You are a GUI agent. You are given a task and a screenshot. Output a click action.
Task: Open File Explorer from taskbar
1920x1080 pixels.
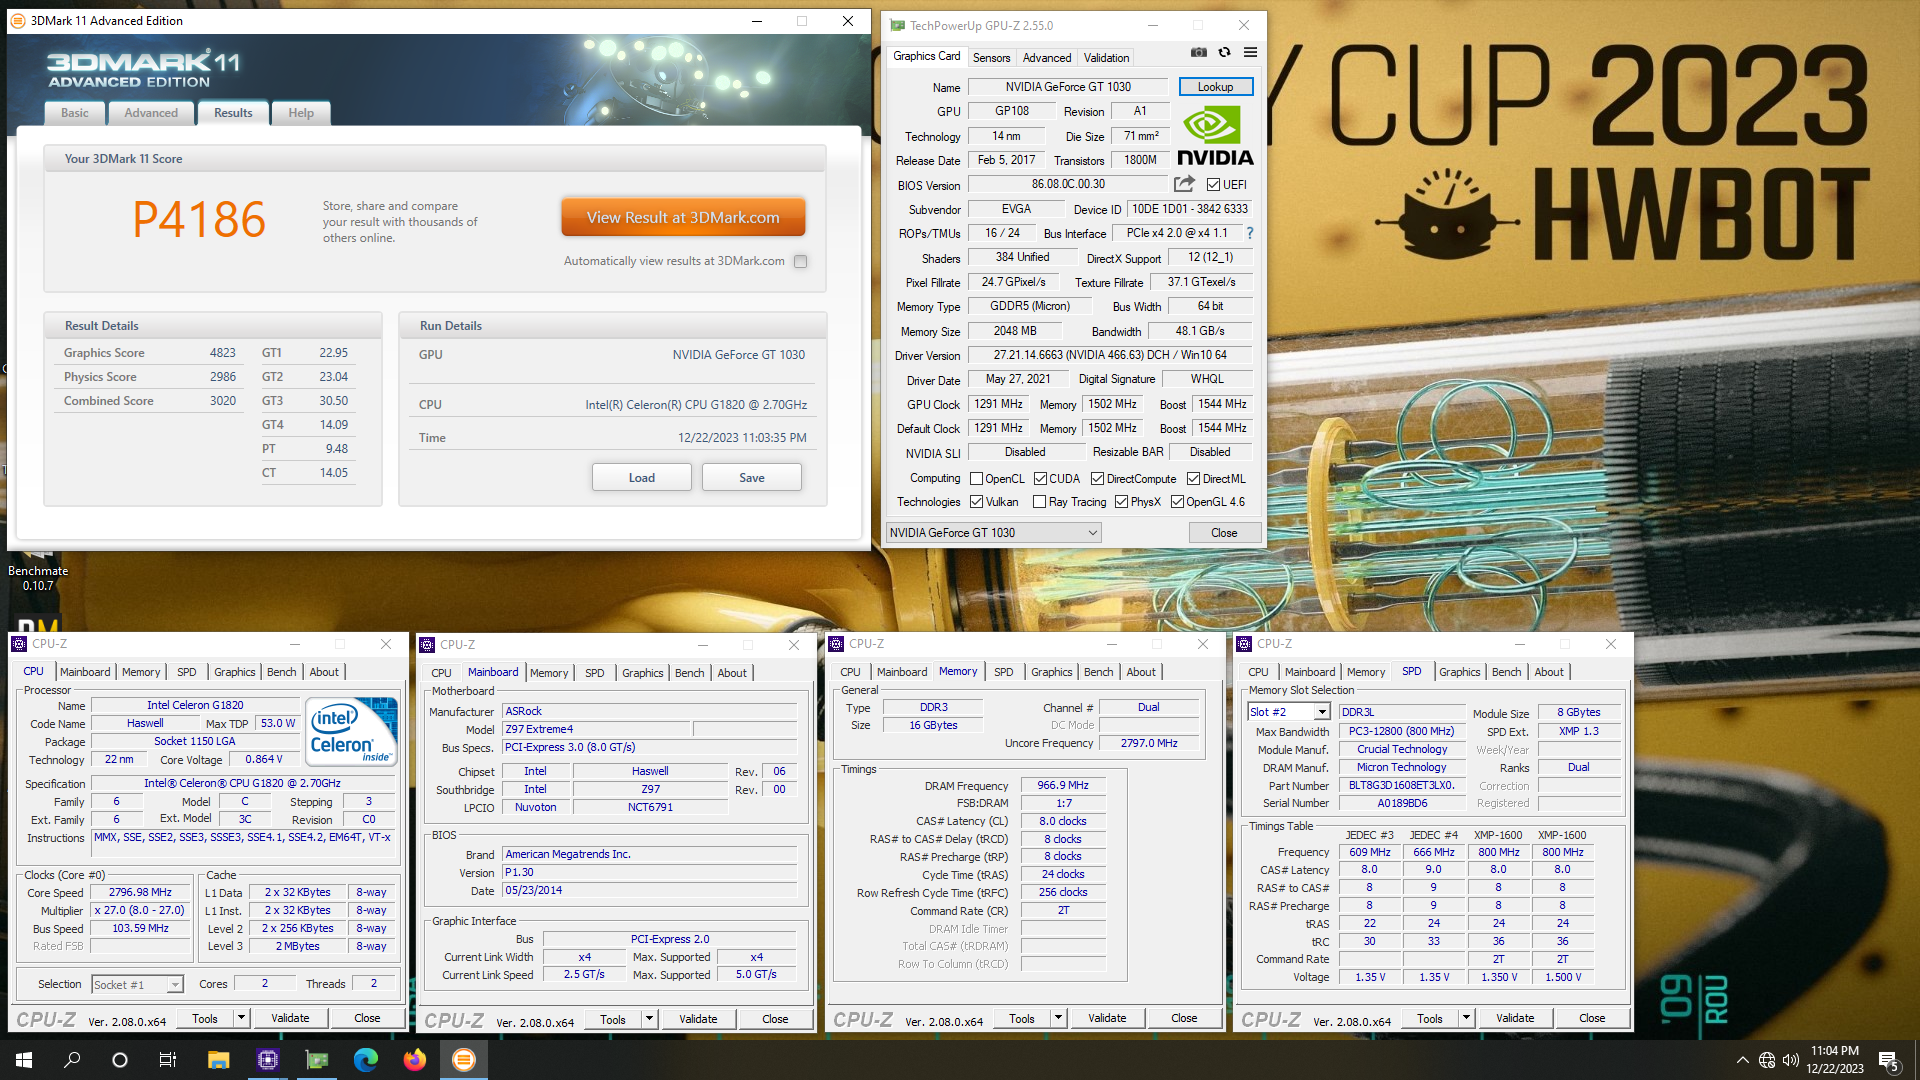point(218,1060)
